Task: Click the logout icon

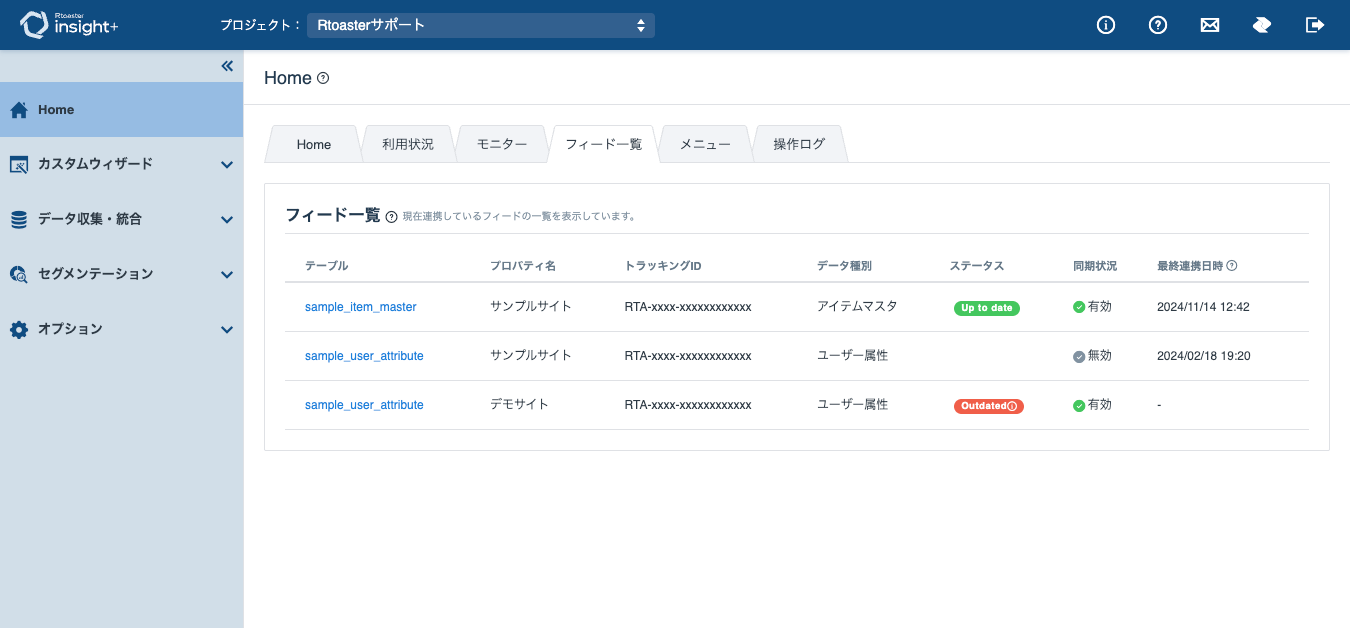Action: 1315,25
